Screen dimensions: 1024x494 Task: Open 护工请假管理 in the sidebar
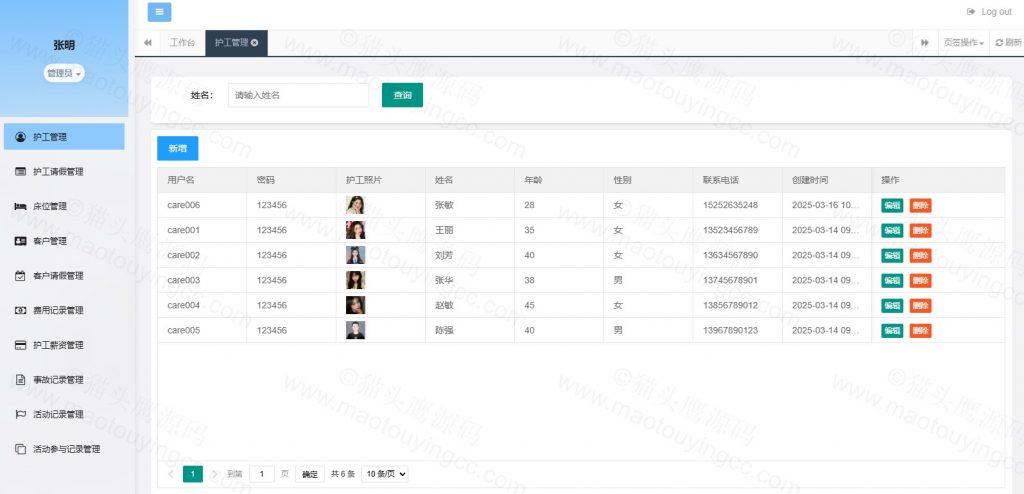pos(64,172)
